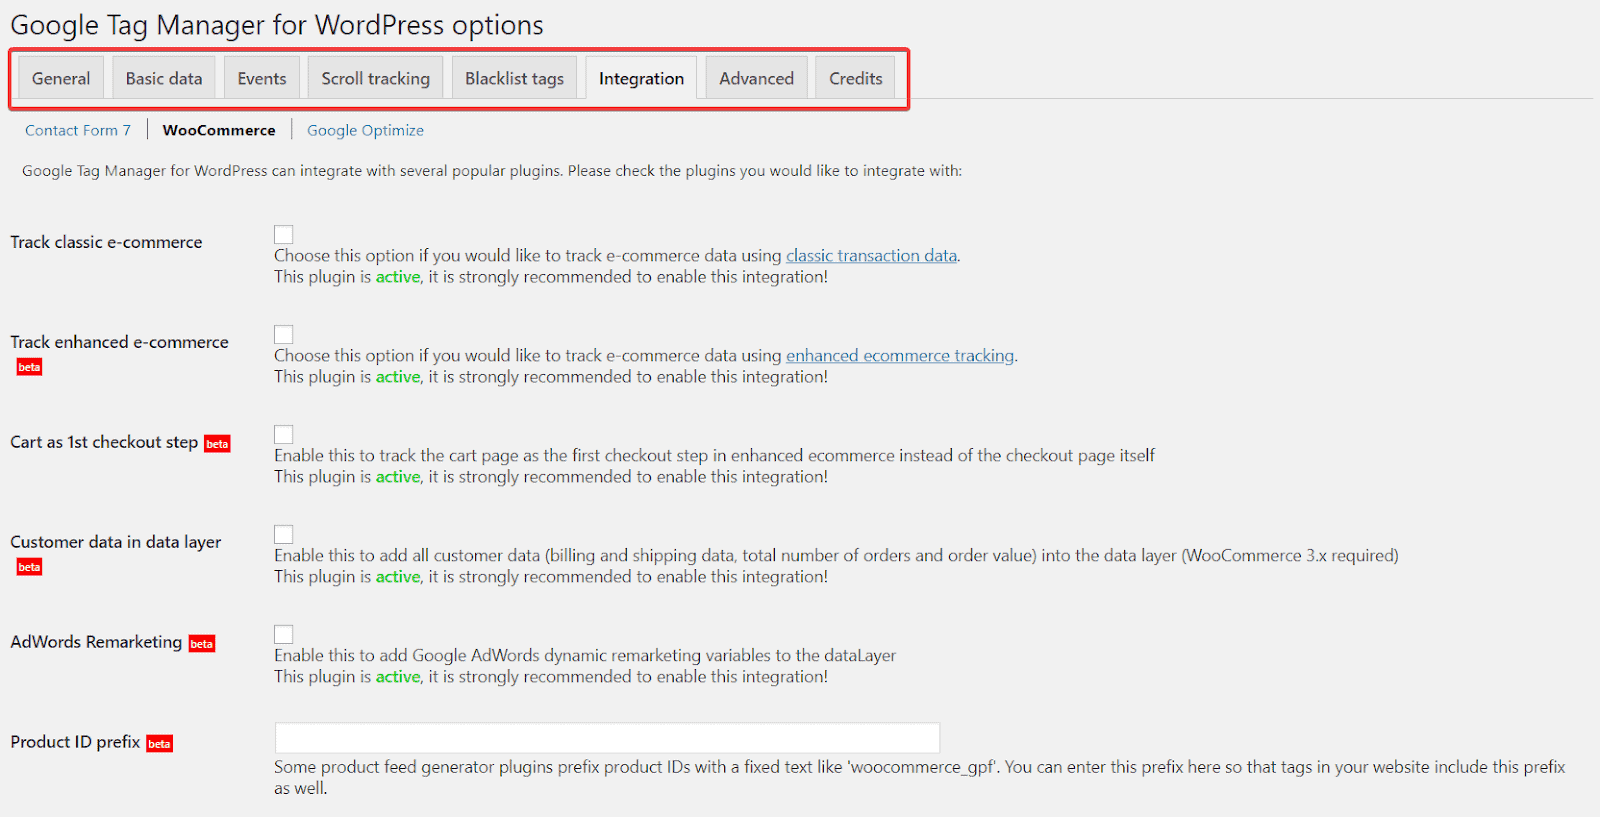Viewport: 1600px width, 817px height.
Task: Switch to the Basic data tab
Action: click(x=164, y=78)
